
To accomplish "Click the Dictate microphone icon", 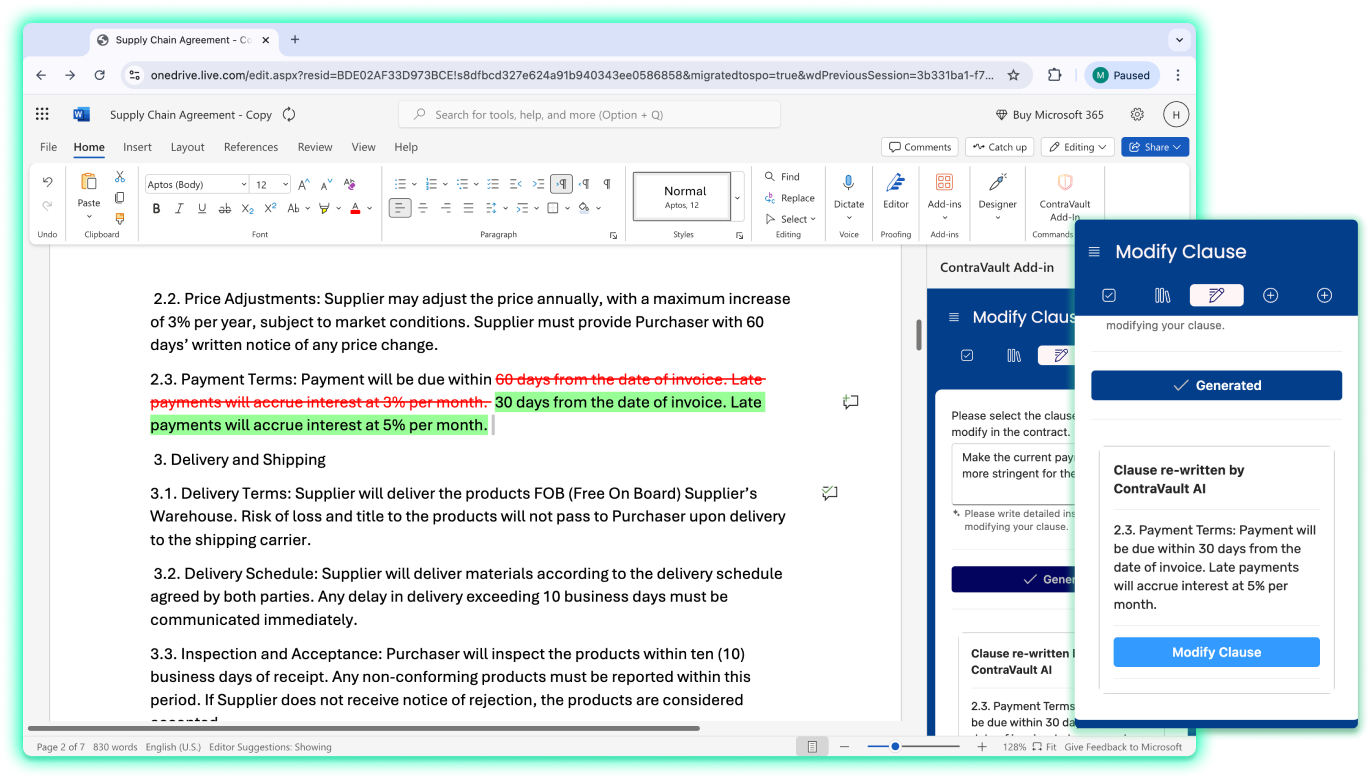I will click(849, 182).
